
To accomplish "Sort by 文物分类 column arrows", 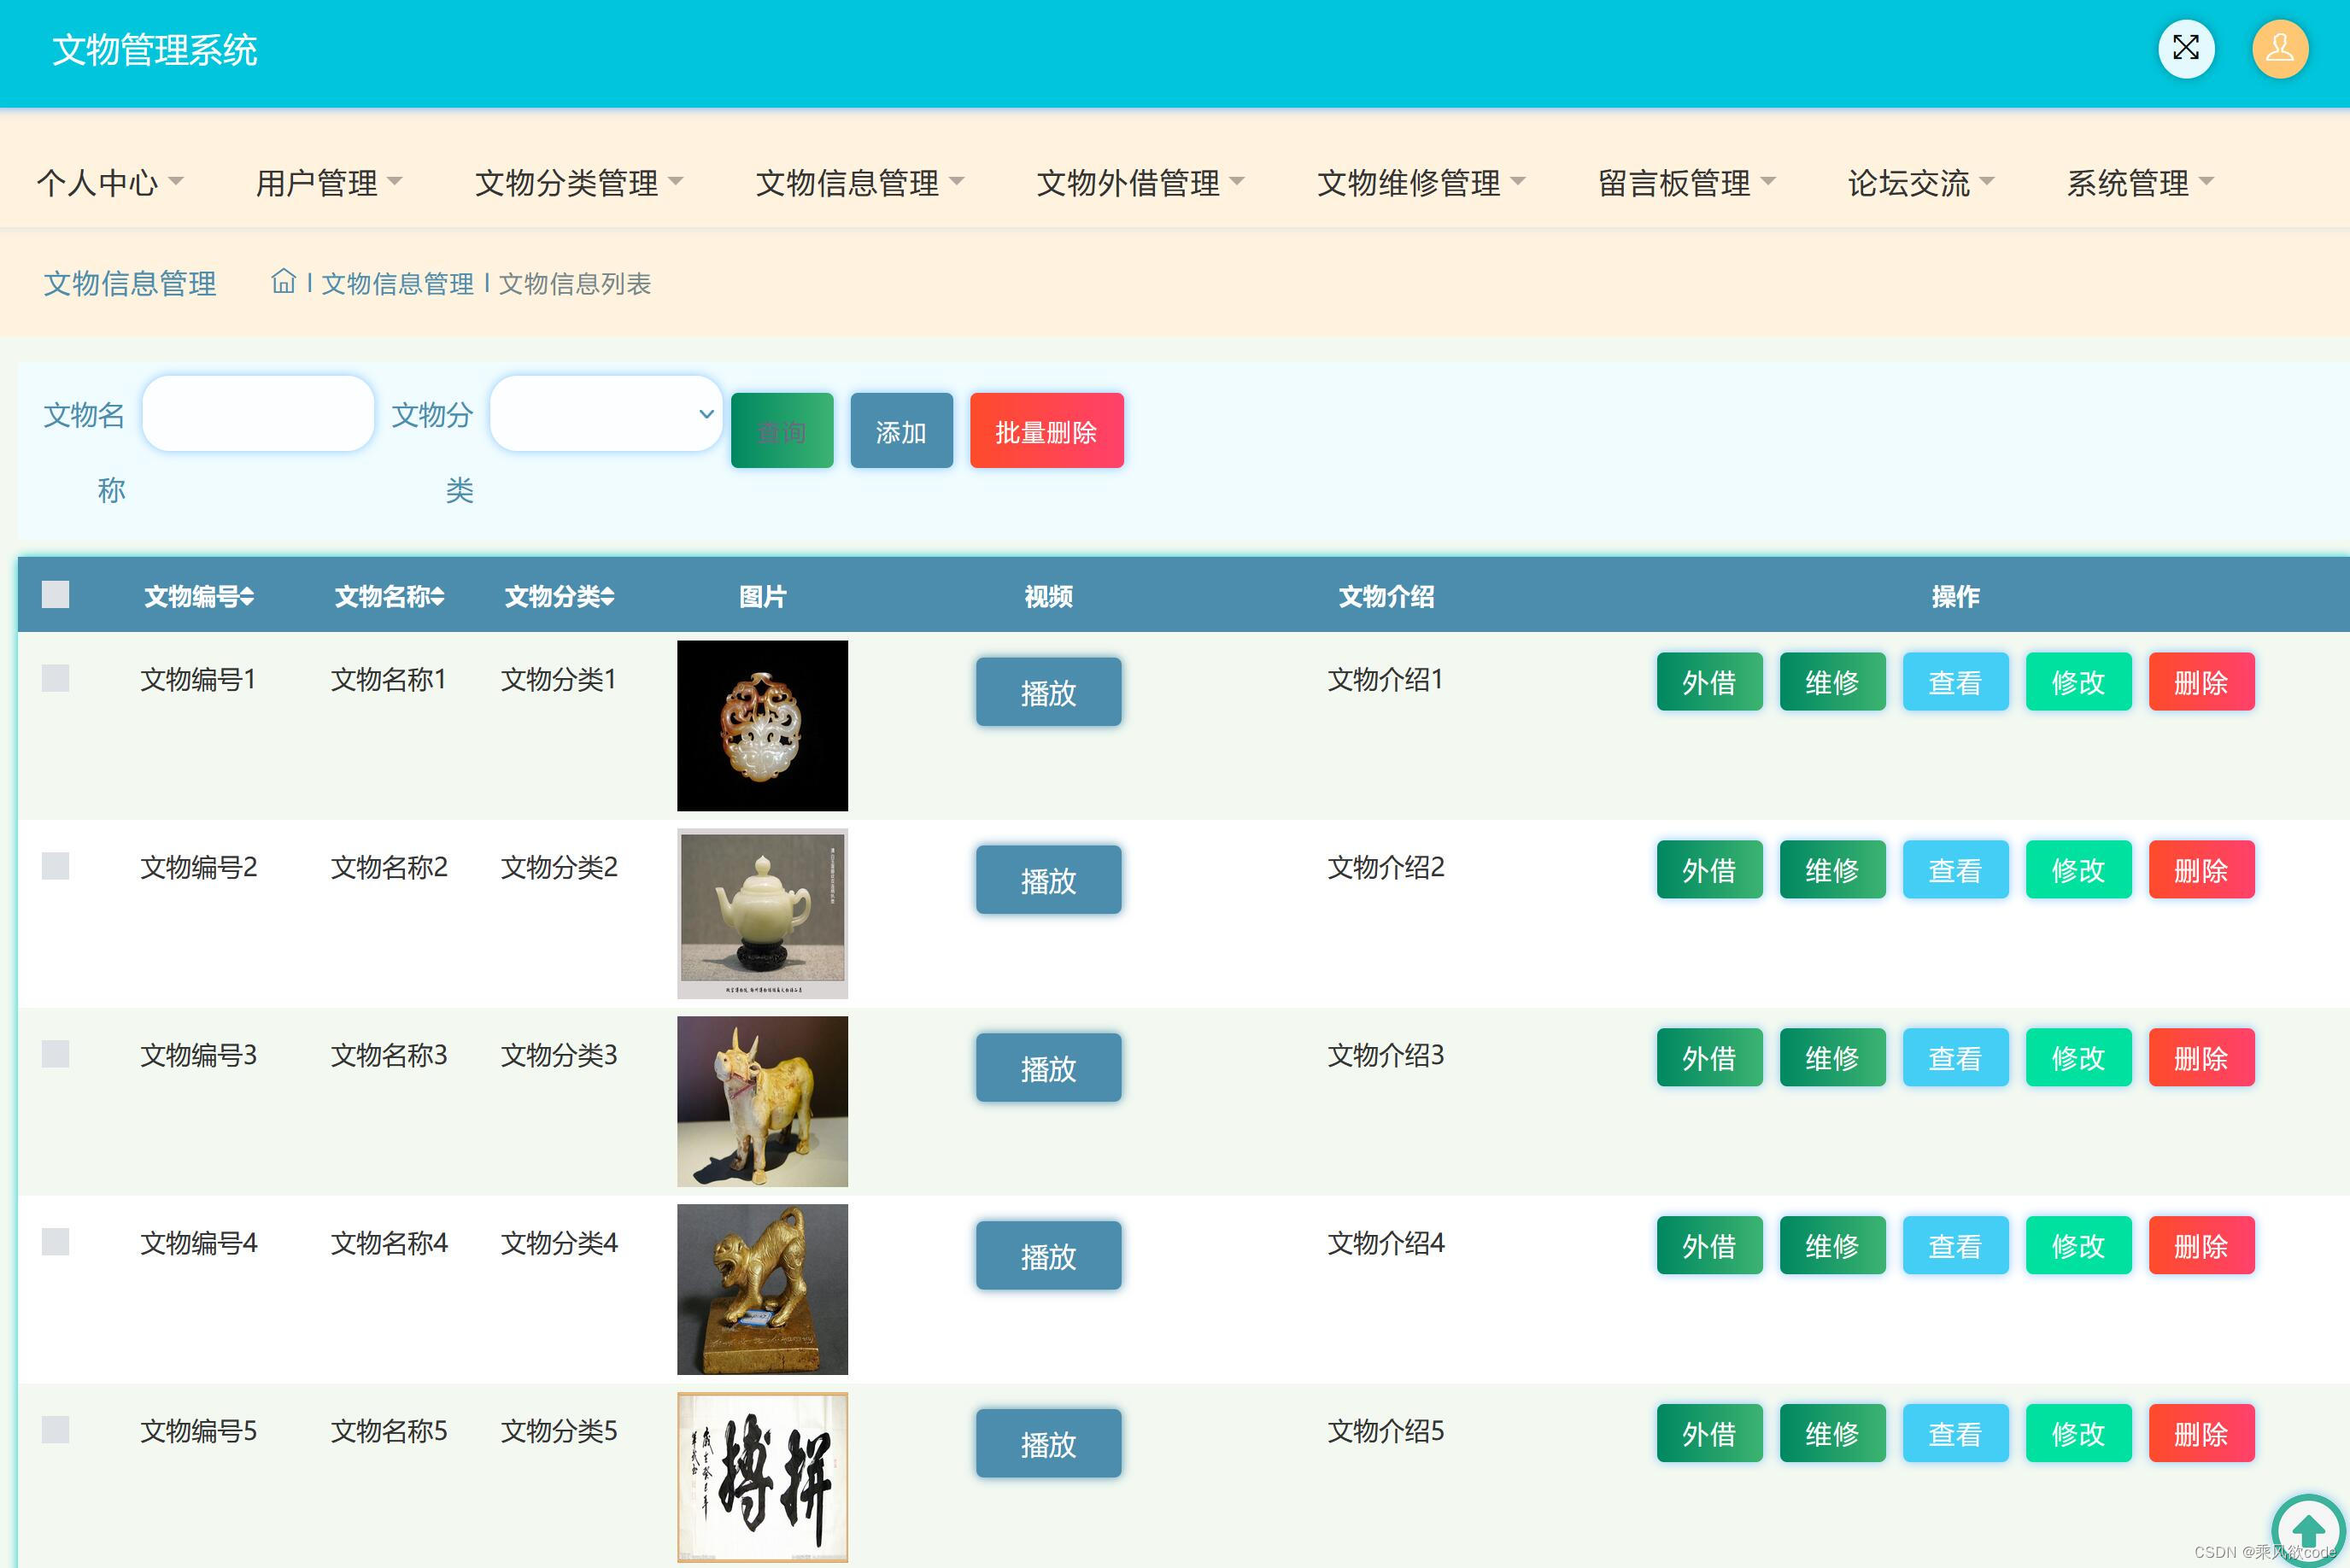I will point(608,597).
